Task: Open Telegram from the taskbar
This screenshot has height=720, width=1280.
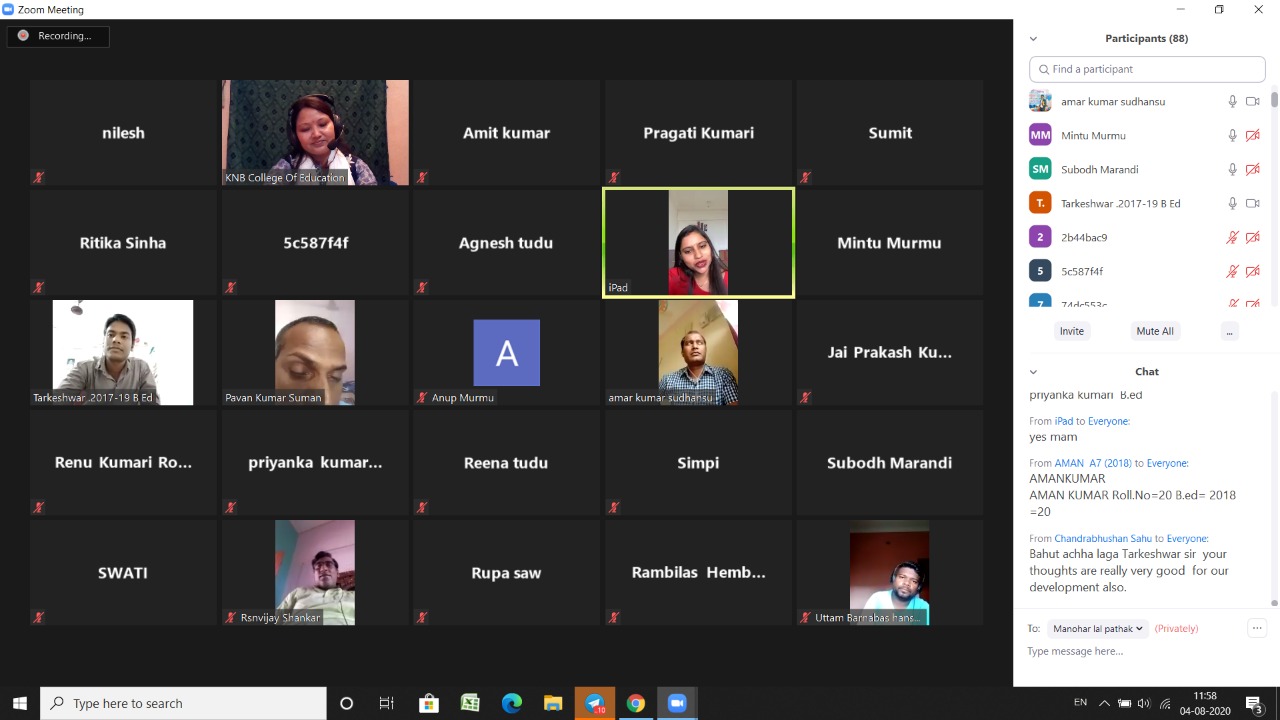Action: click(594, 704)
